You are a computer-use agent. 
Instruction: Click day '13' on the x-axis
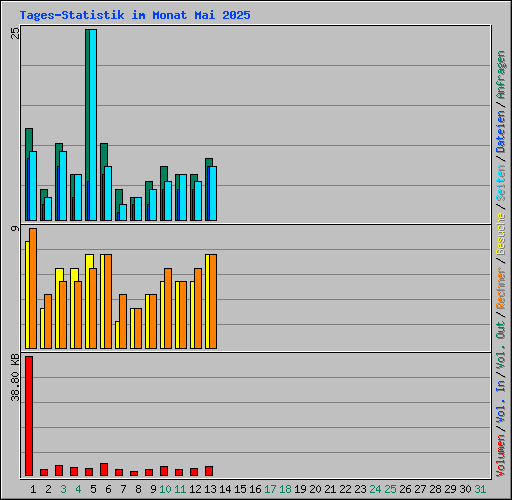(x=210, y=489)
